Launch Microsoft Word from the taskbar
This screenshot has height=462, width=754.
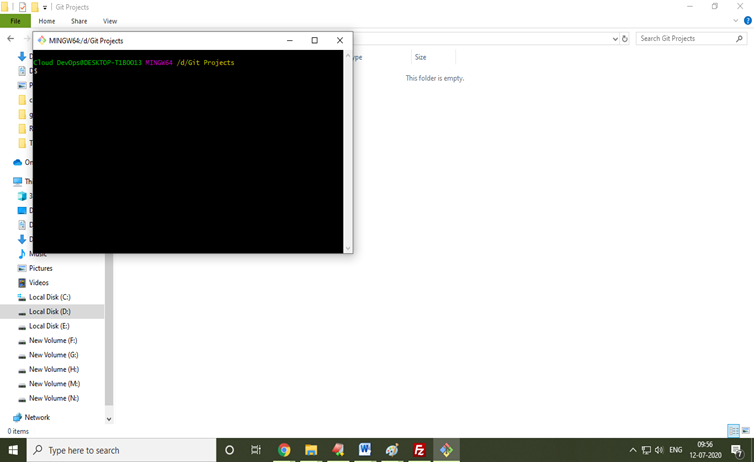click(x=365, y=450)
